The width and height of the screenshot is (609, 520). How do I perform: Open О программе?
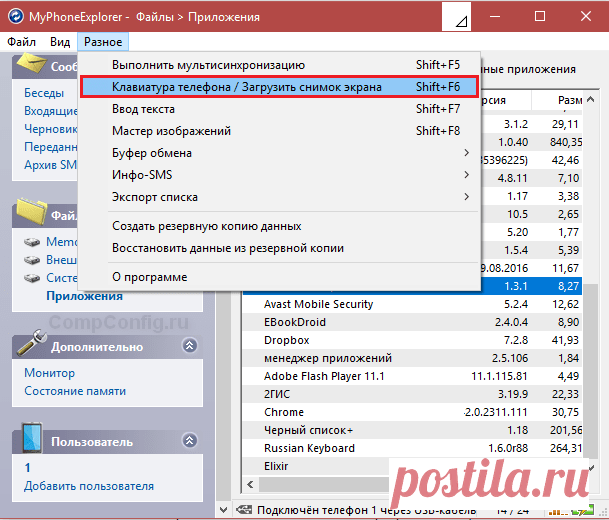279,277
